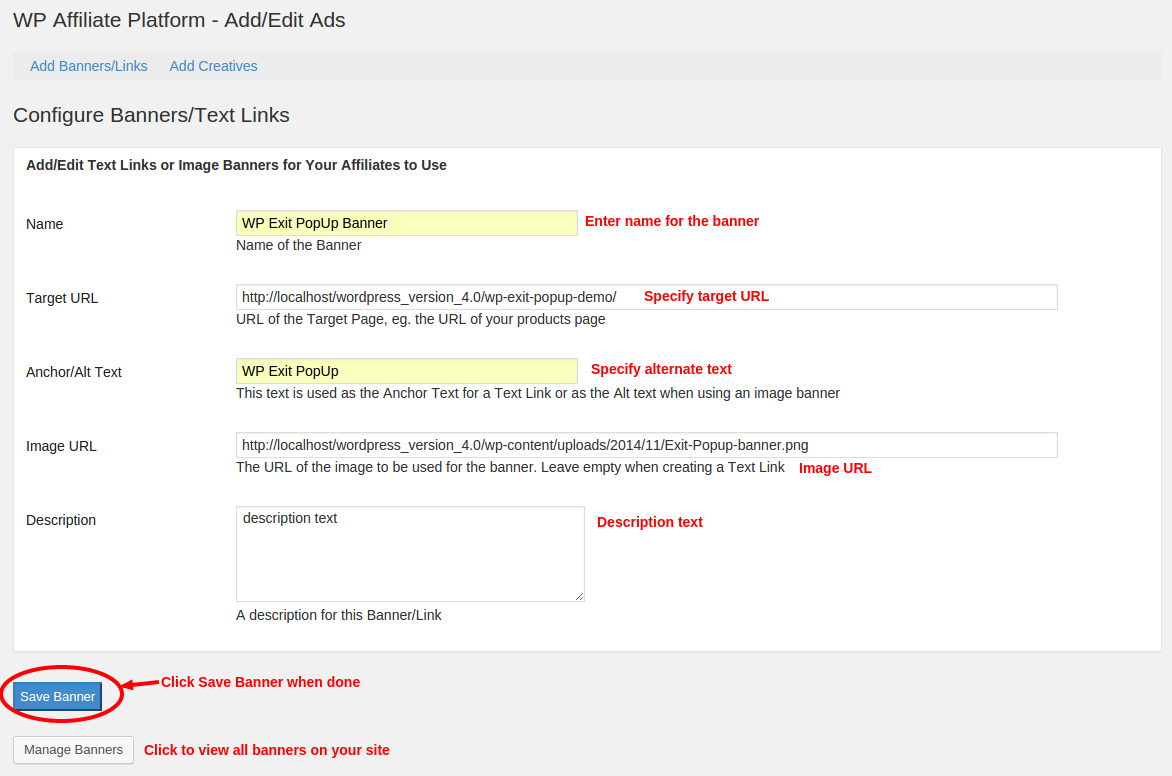Click inside the Name field

click(x=405, y=222)
